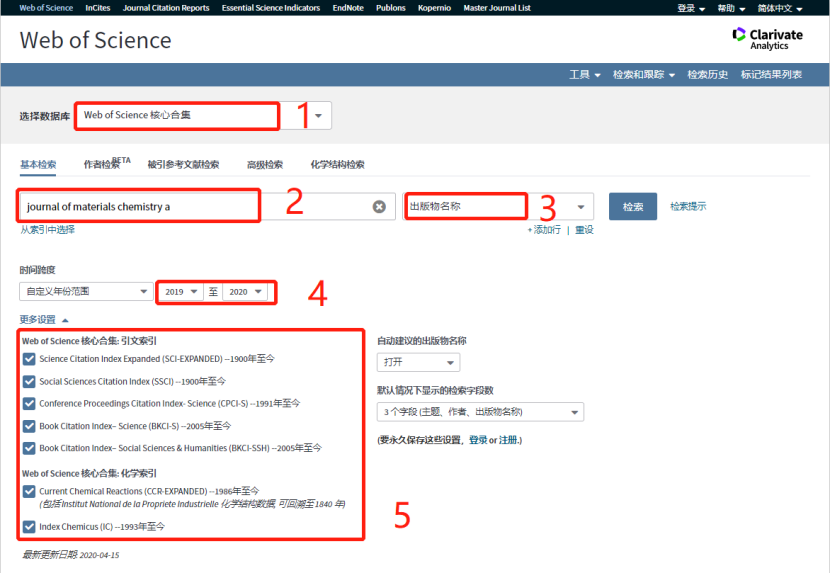Untick Social Sciences Citation Index (SSCI)

tap(29, 381)
